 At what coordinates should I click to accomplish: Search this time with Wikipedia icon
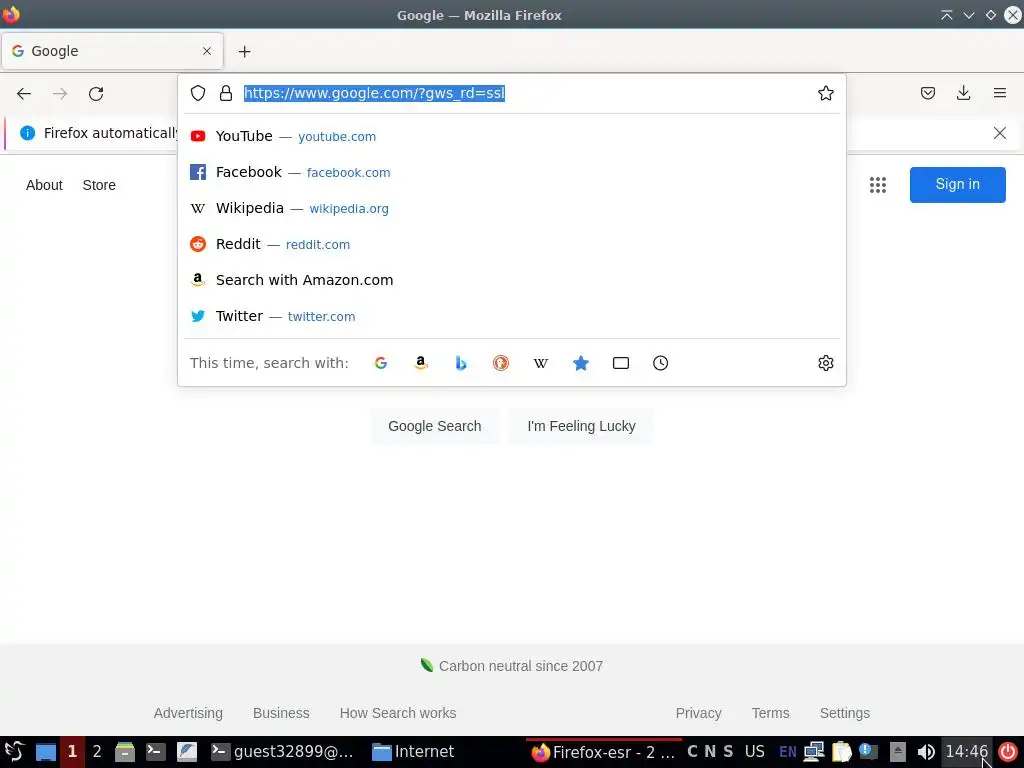[x=541, y=363]
